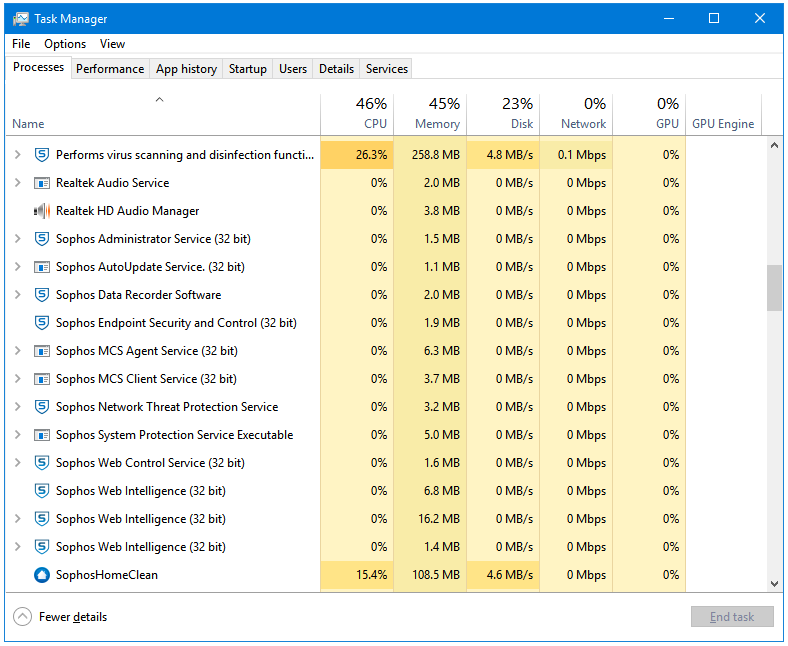
Task: Expand Sophos System Protection Service Executable
Action: [x=18, y=435]
